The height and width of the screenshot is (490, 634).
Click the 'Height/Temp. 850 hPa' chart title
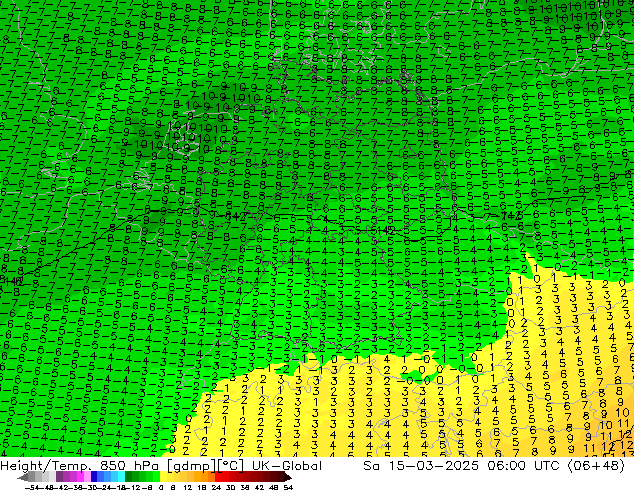(80, 466)
